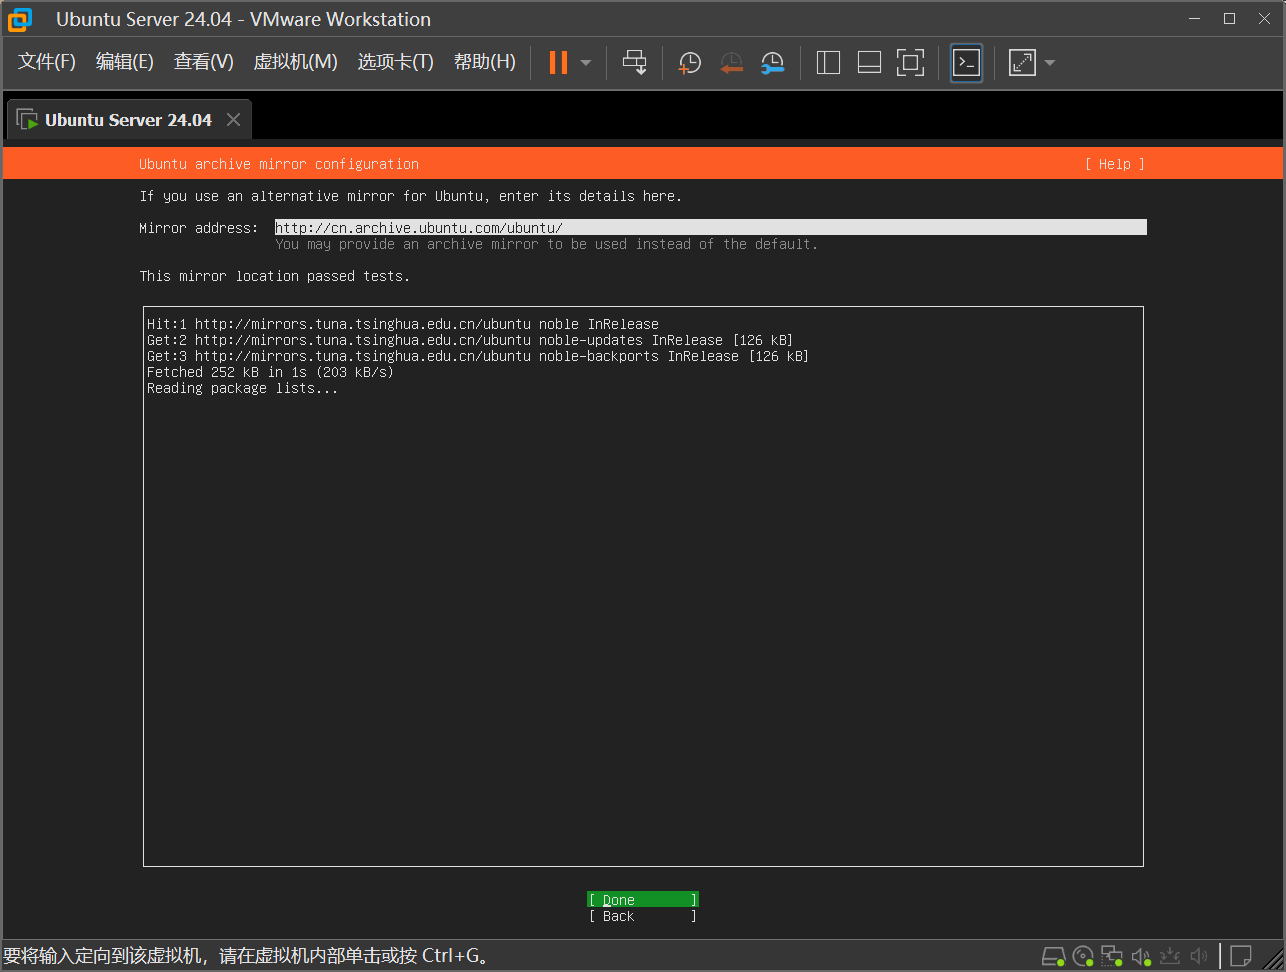1286x972 pixels.
Task: Click the message log note icon
Action: click(x=1241, y=957)
